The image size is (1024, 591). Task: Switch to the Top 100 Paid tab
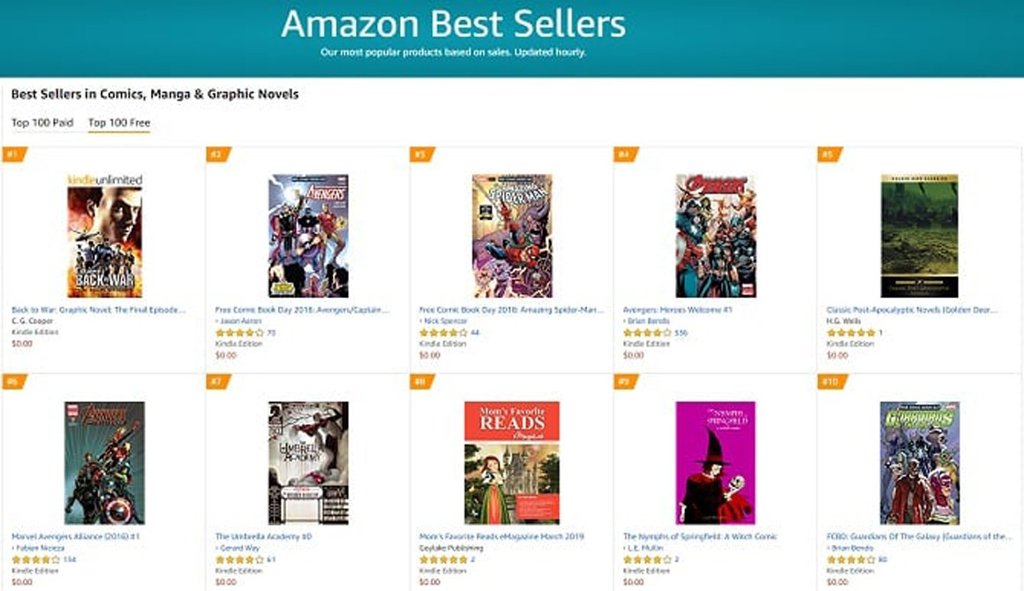pyautogui.click(x=42, y=122)
